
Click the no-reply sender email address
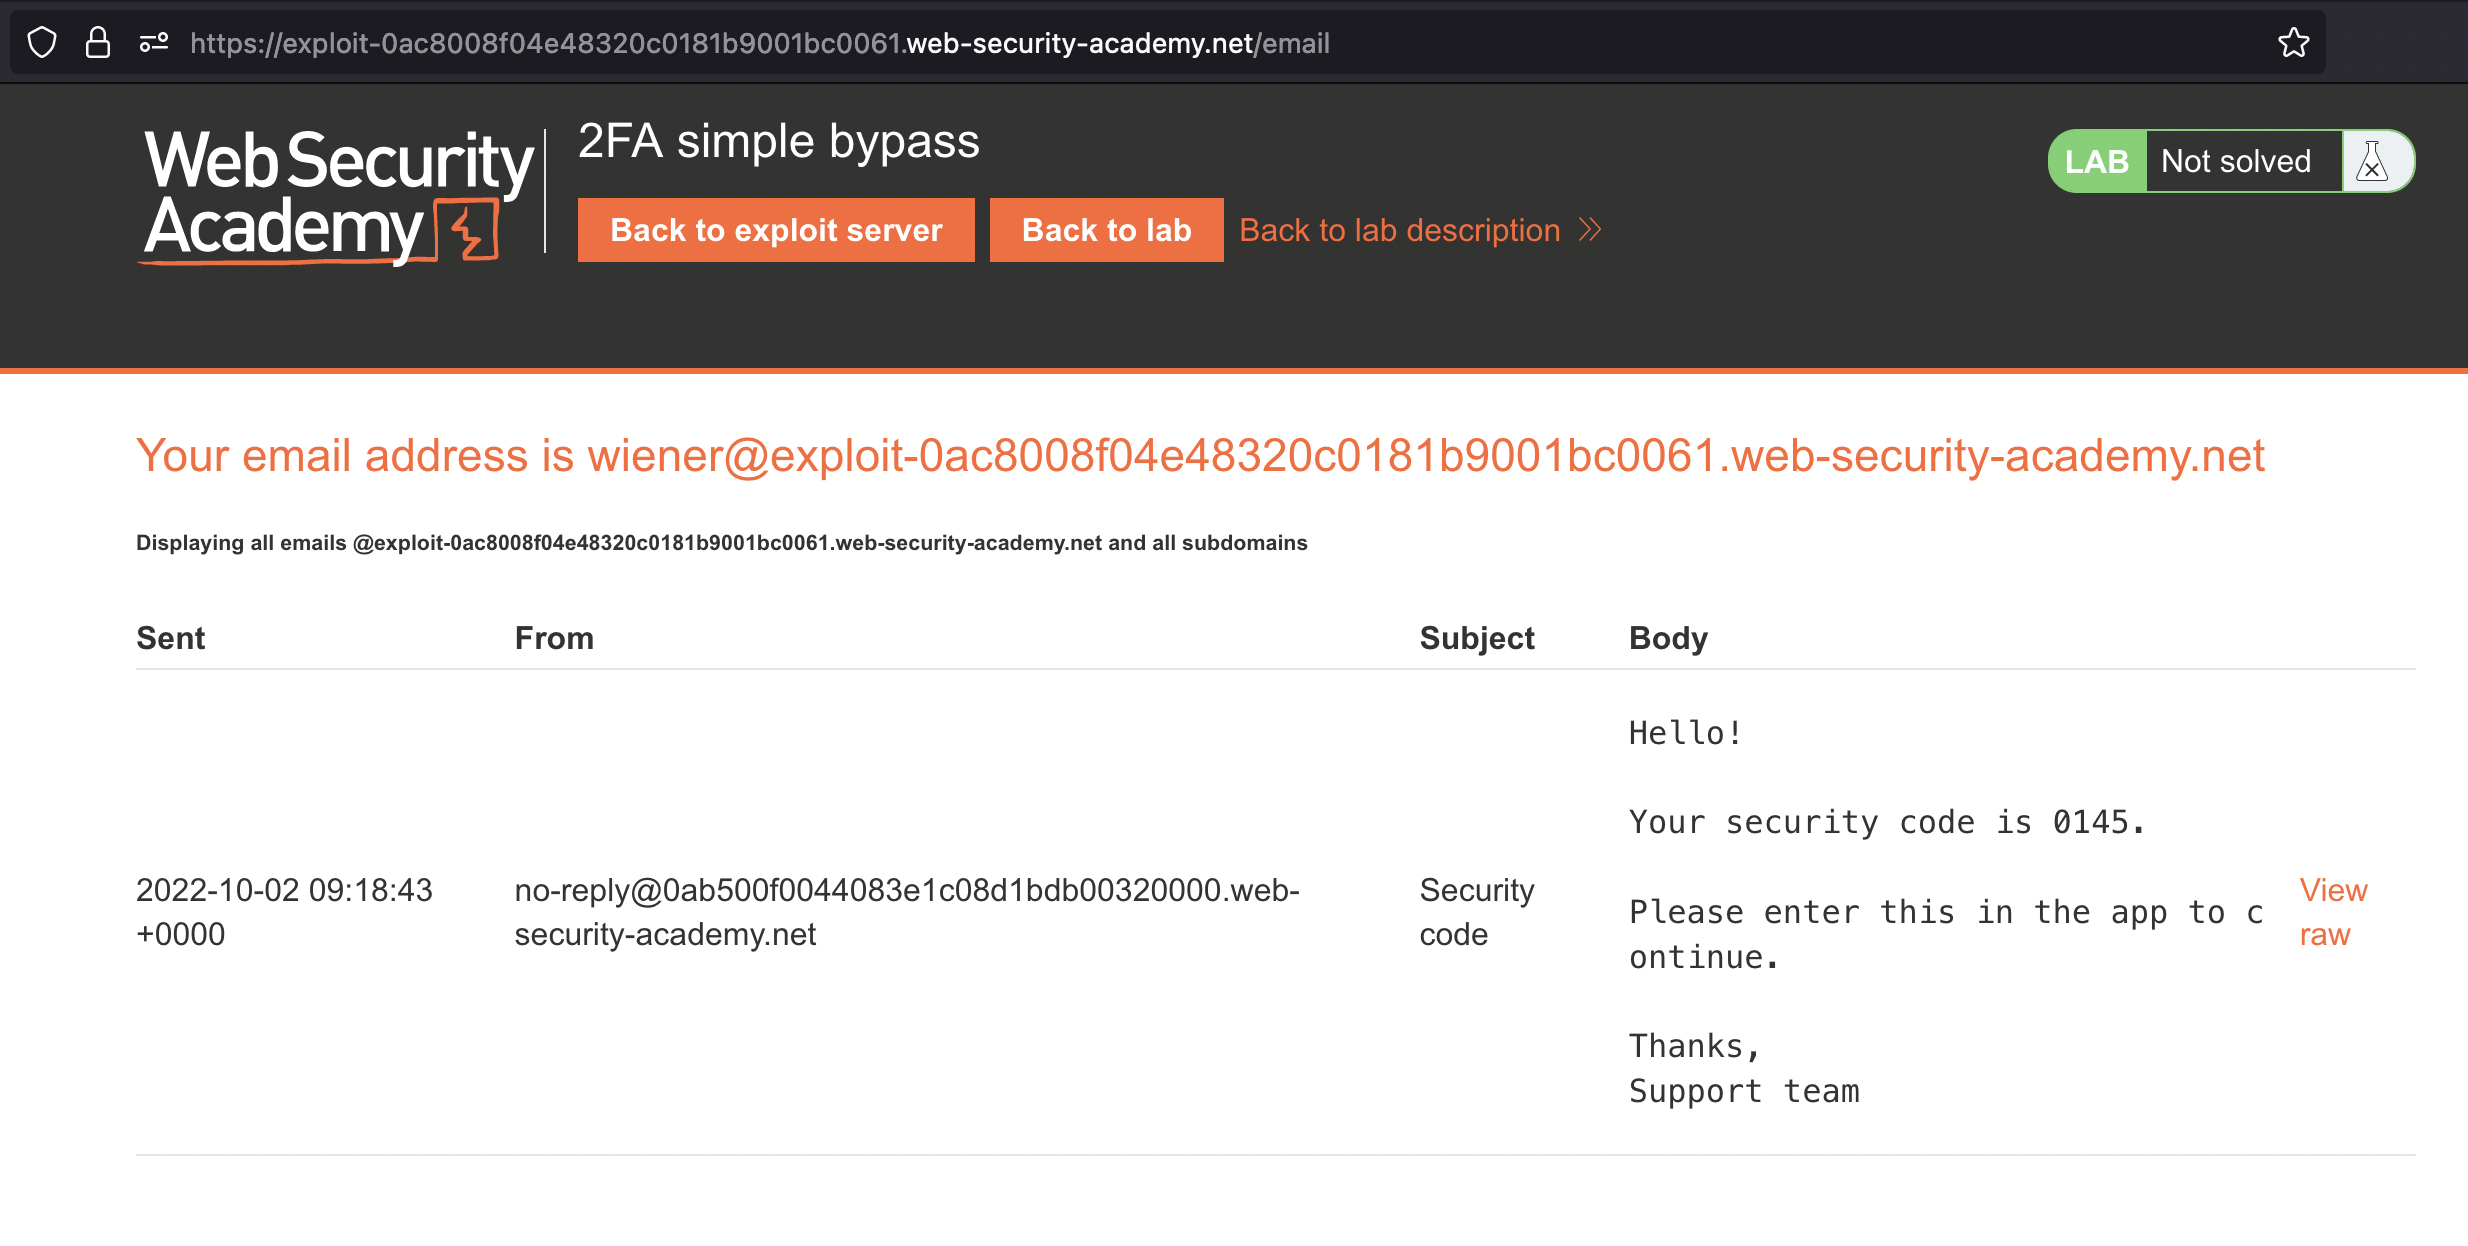[x=906, y=912]
